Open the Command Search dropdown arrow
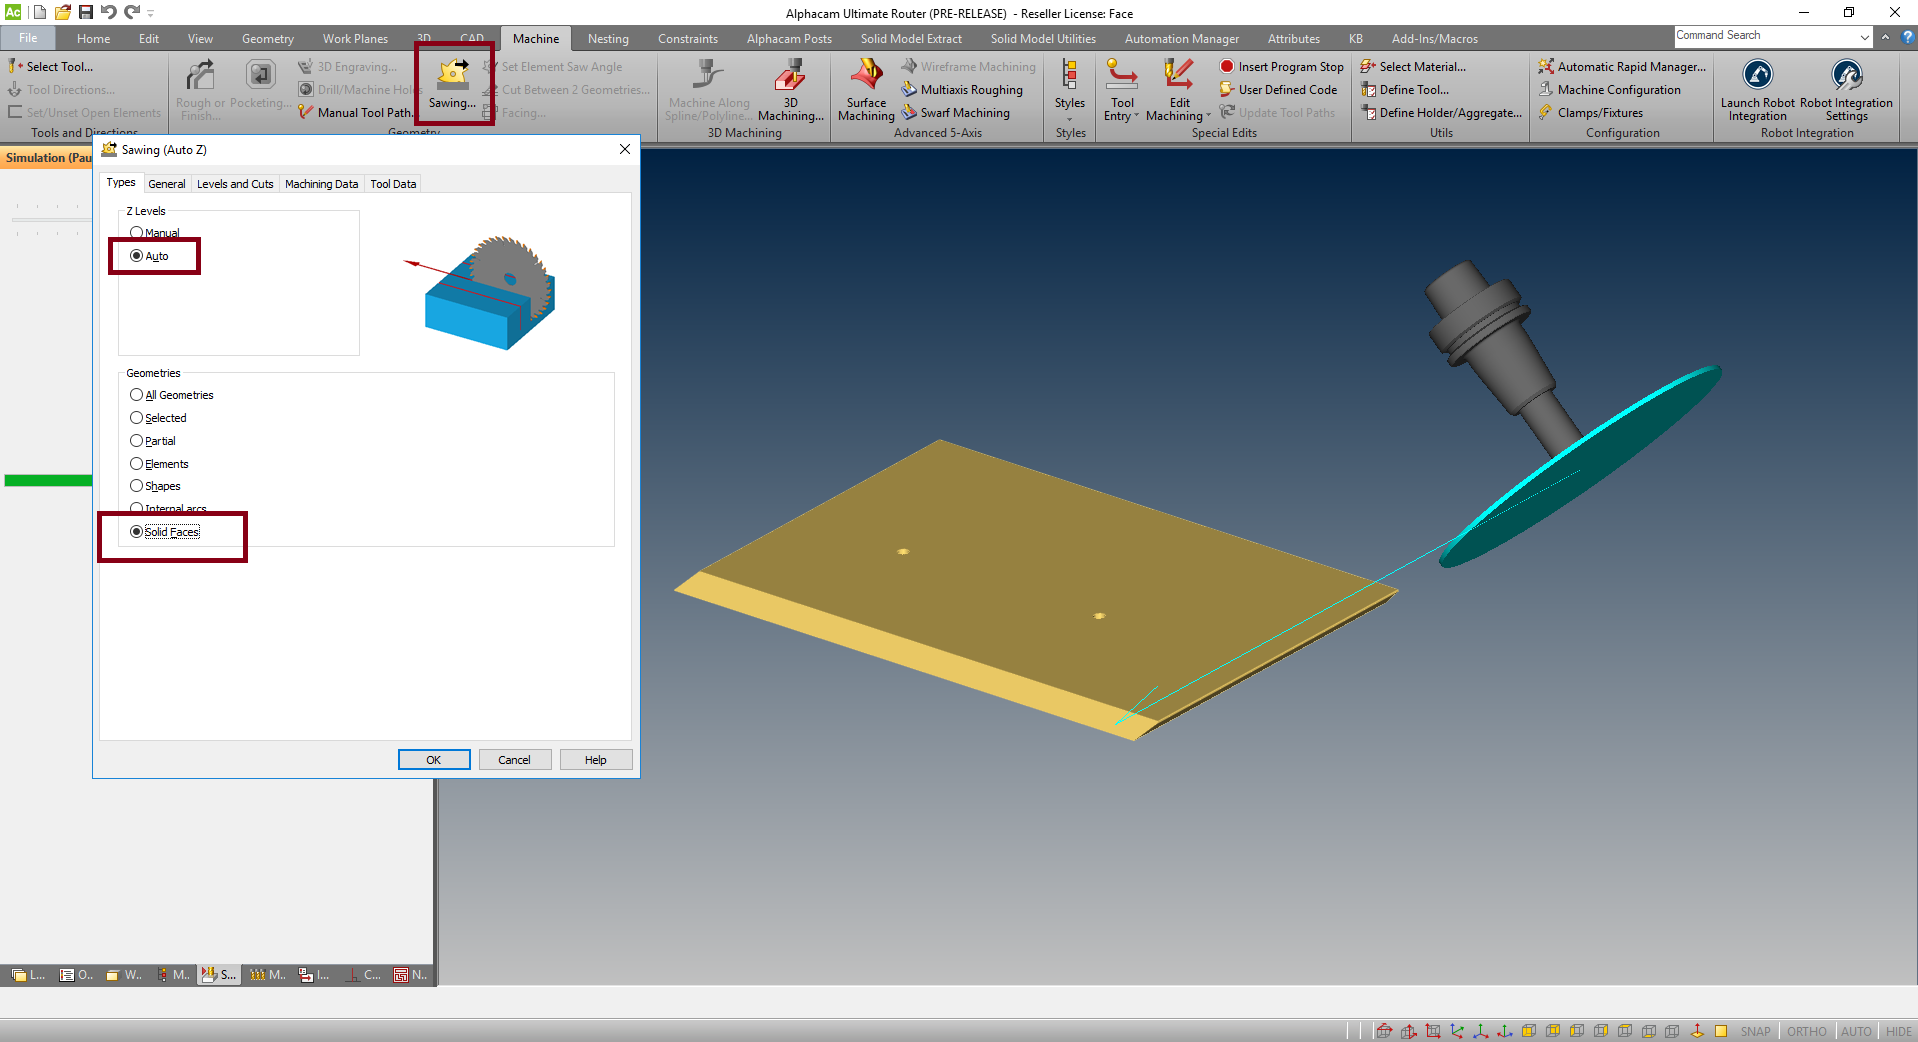 point(1865,37)
